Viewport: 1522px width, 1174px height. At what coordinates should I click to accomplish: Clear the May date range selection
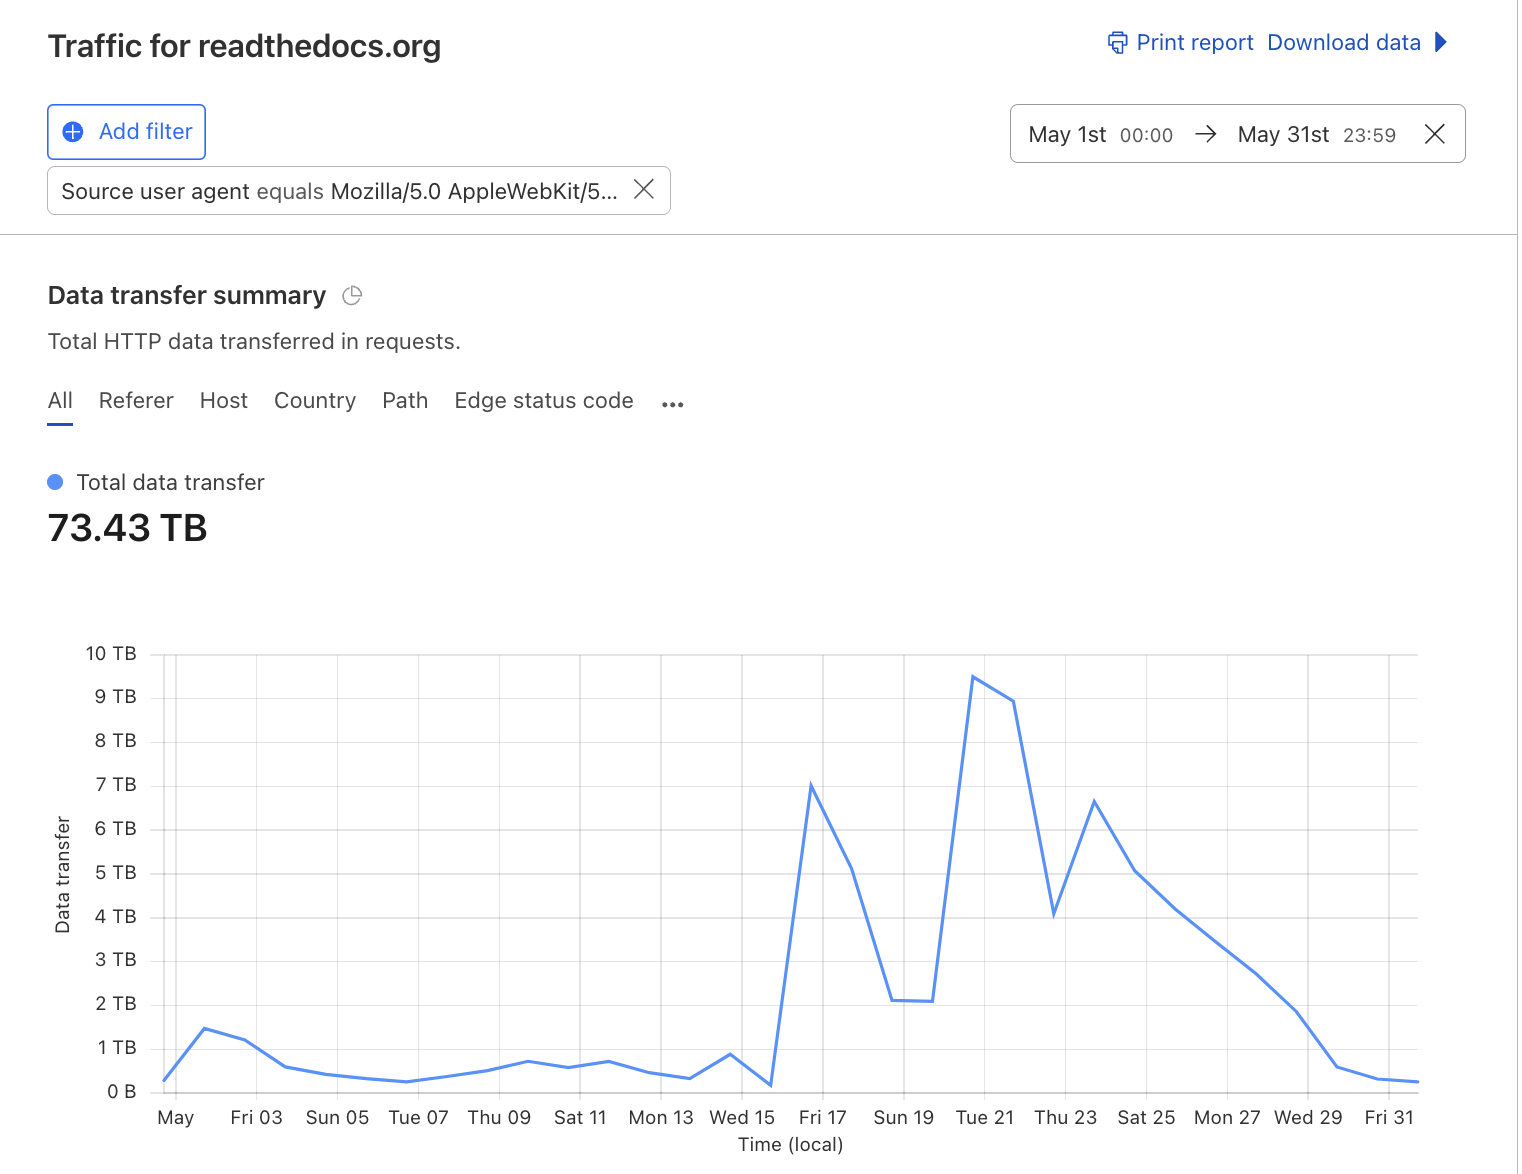[1434, 134]
